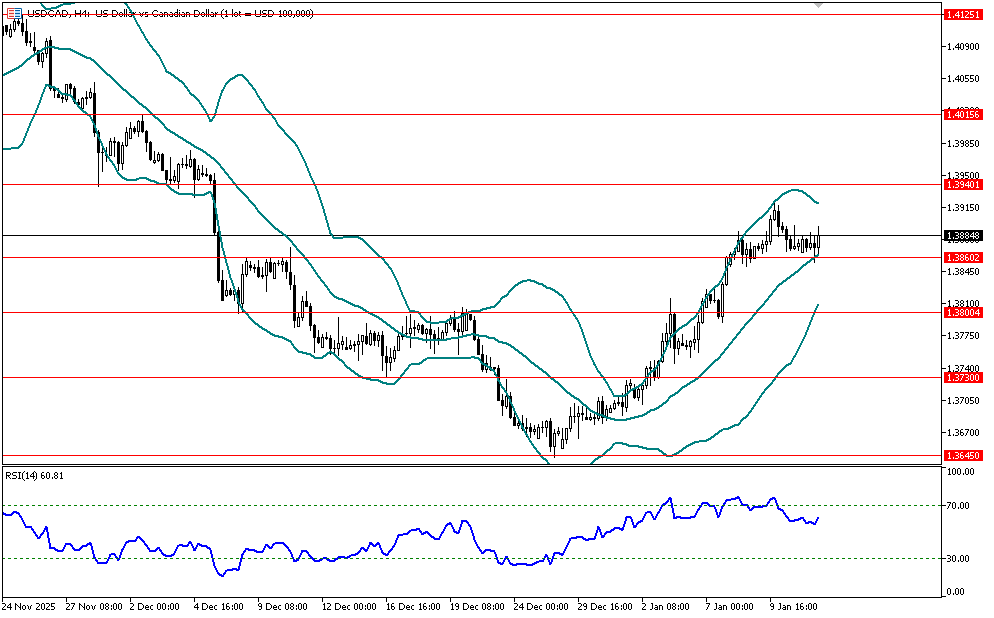Click the gray chart shift triangle marker

click(x=819, y=5)
